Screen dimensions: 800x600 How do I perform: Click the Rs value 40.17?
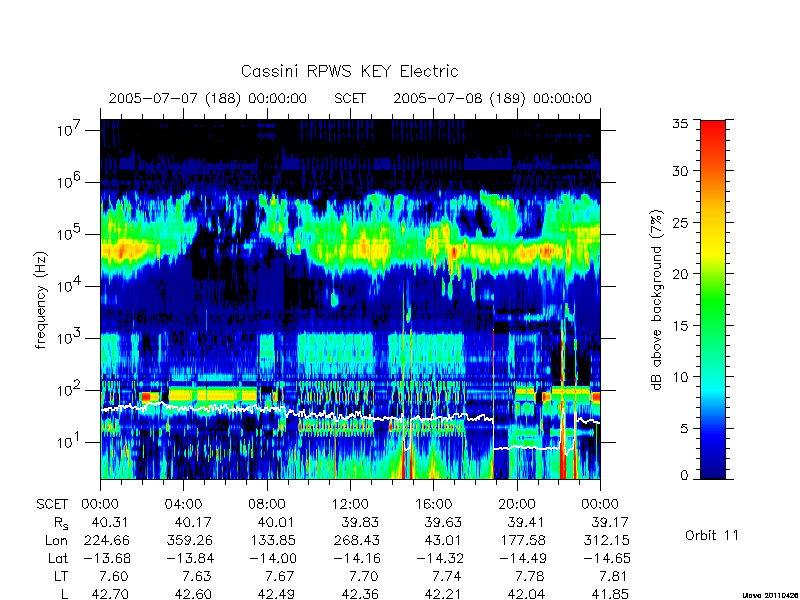pyautogui.click(x=193, y=522)
